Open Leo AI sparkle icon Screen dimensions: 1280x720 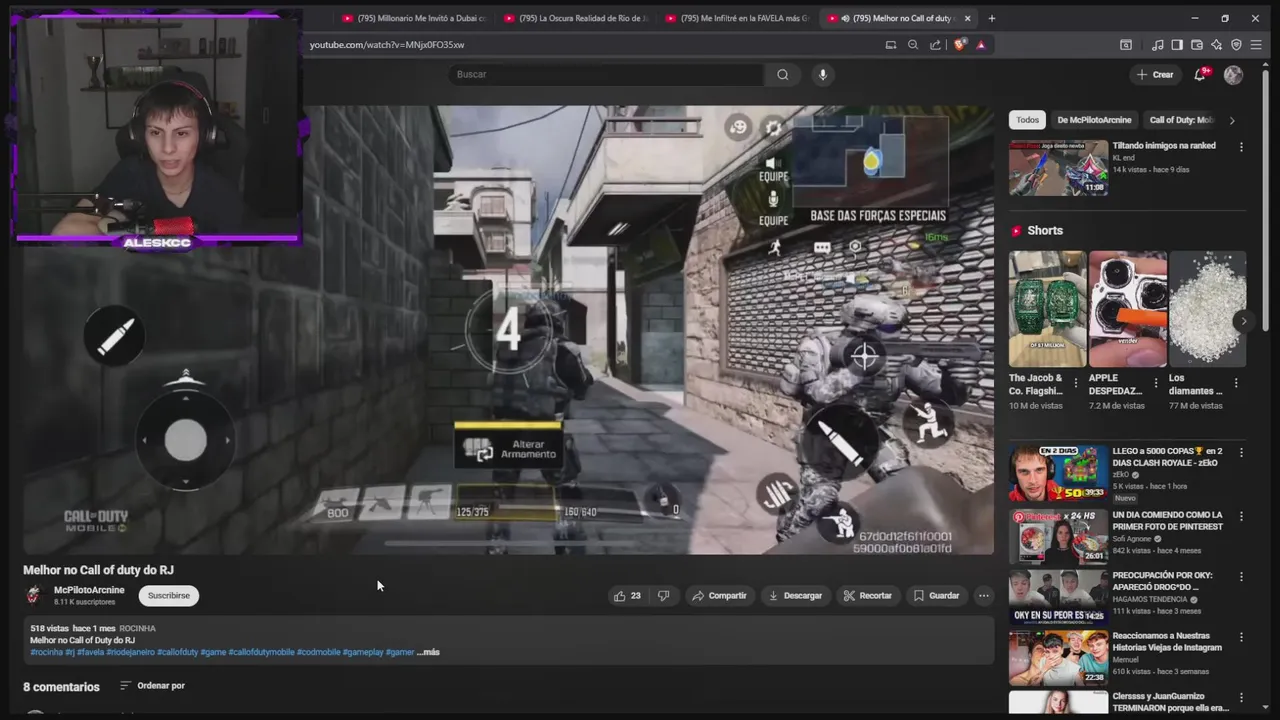point(1217,45)
